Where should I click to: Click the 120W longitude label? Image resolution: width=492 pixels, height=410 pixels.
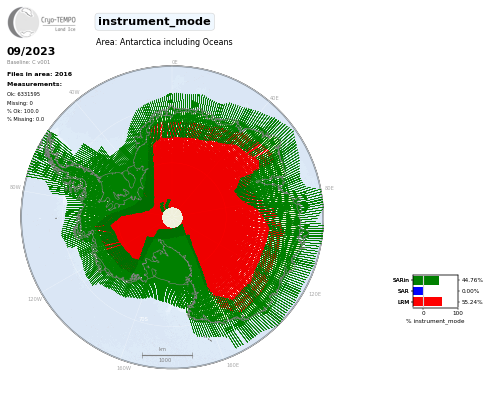[x=35, y=299]
